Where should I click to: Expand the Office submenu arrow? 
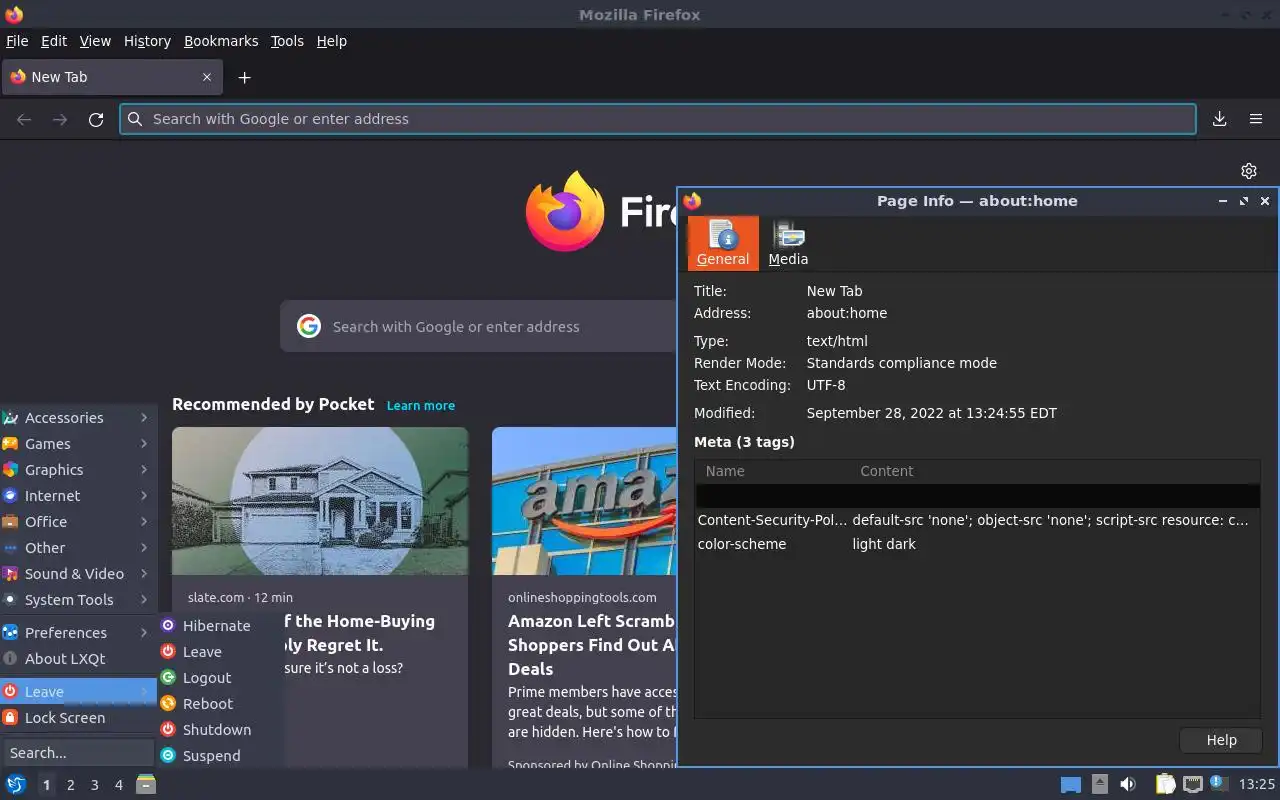[x=144, y=522]
